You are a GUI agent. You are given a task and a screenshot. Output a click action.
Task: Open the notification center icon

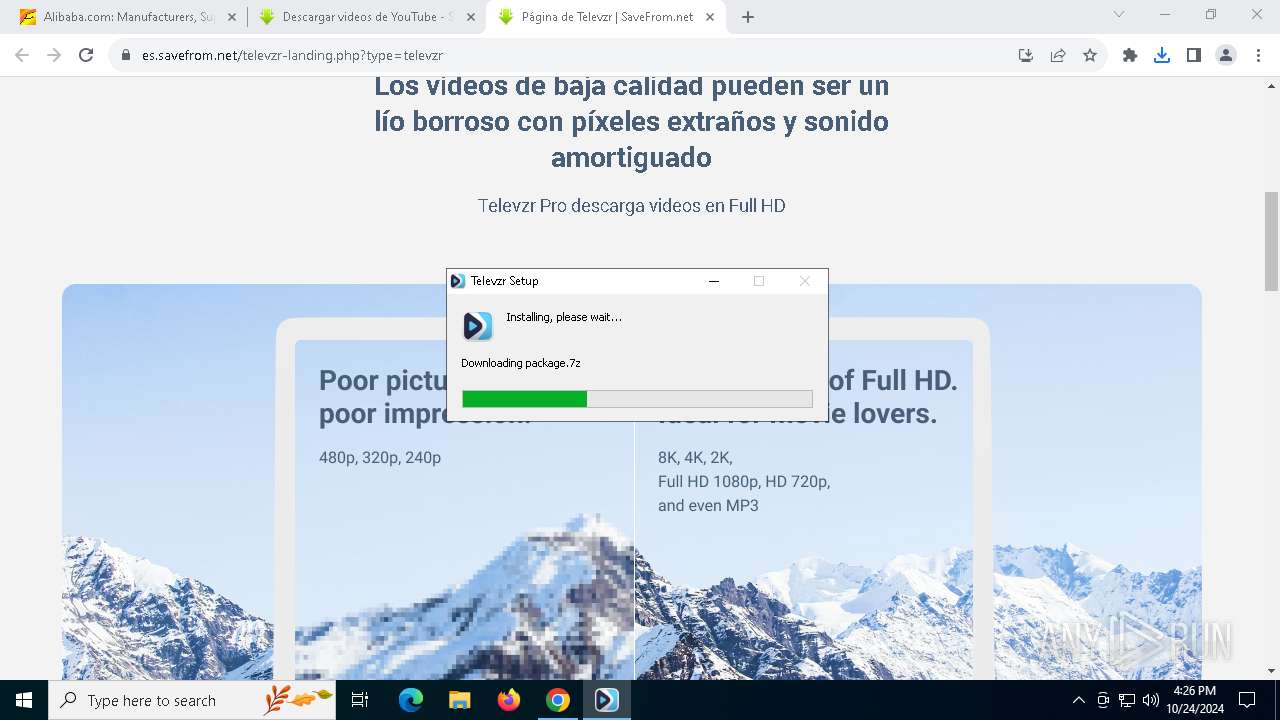(1247, 700)
